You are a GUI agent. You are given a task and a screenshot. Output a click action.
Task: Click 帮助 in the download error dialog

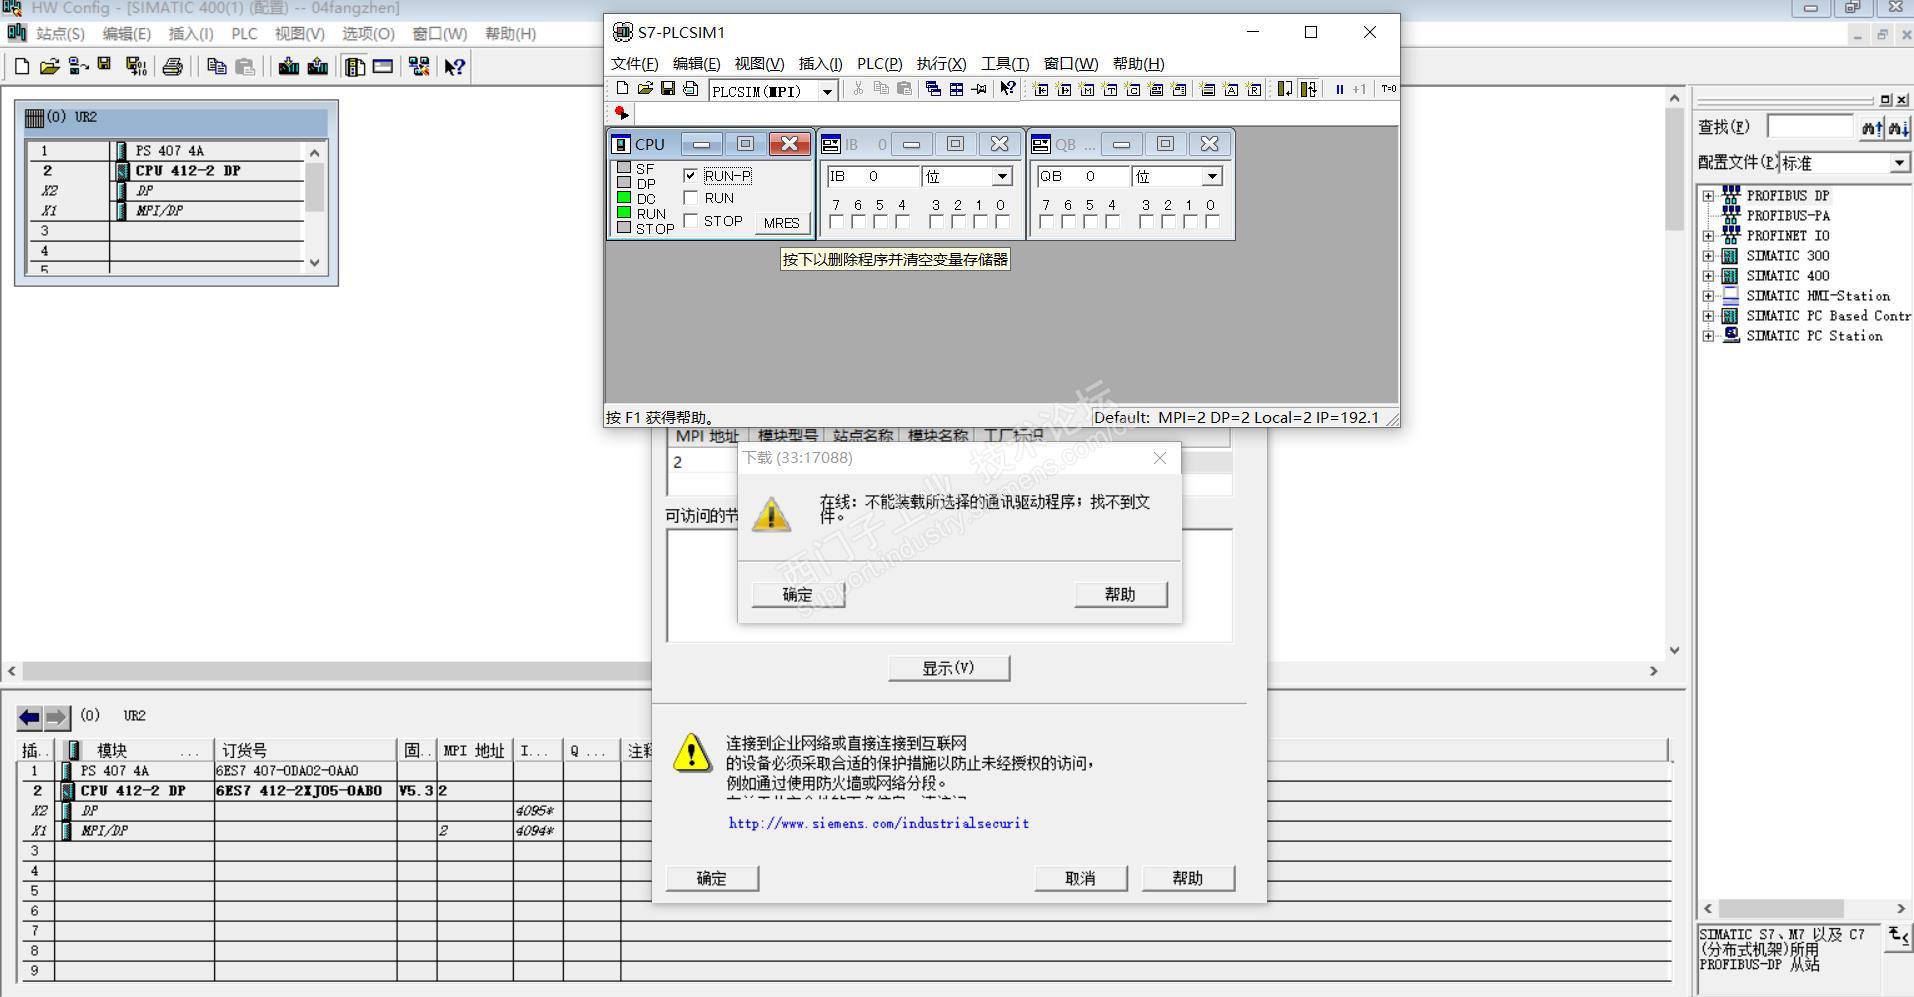point(1120,595)
